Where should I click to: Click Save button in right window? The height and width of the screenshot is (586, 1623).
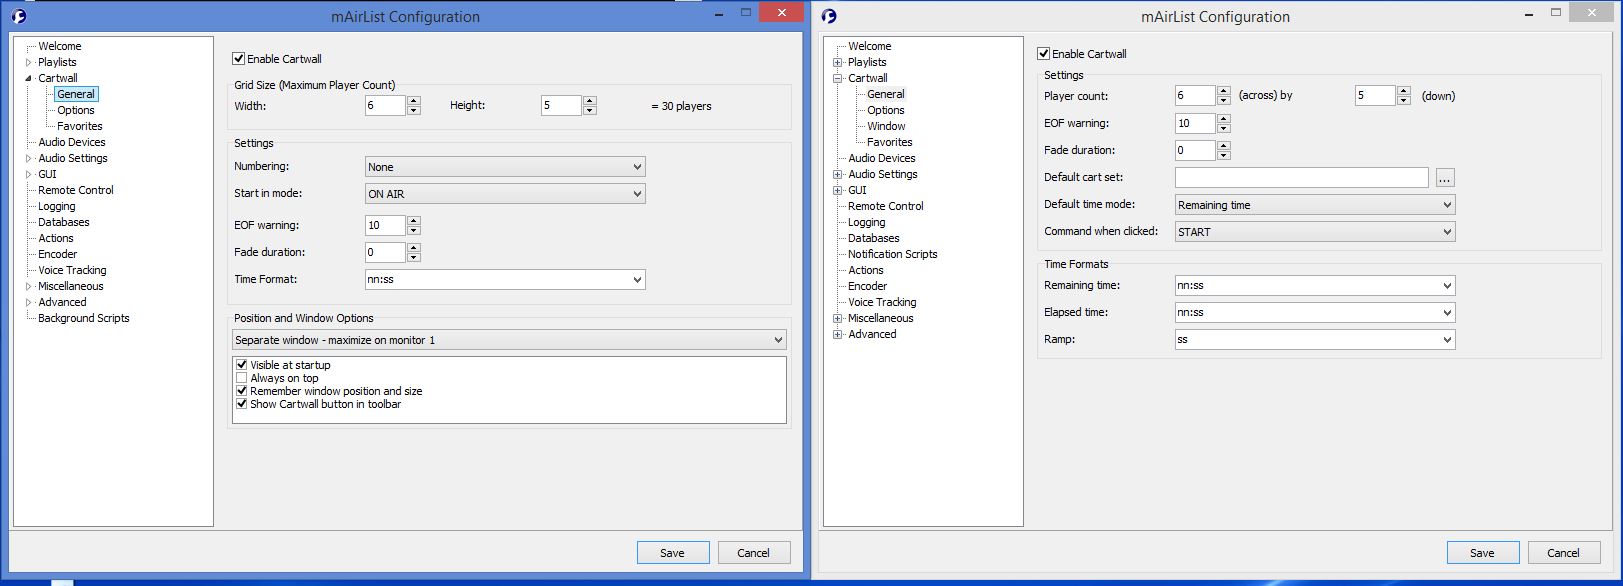tap(1483, 553)
